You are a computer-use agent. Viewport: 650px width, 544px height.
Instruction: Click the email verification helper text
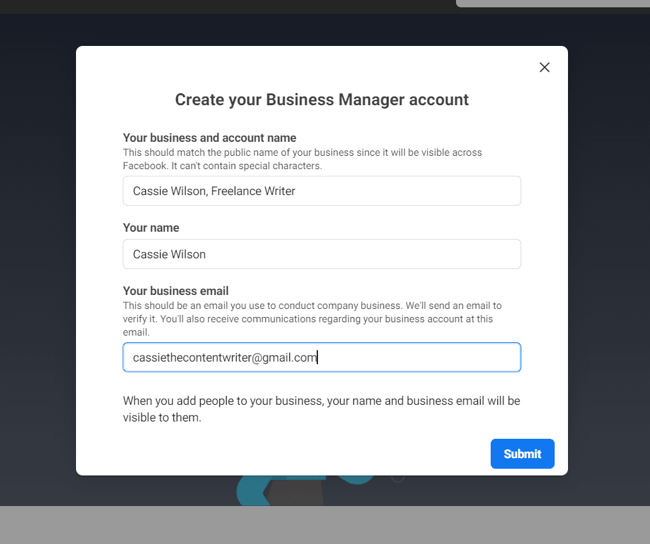[x=310, y=318]
